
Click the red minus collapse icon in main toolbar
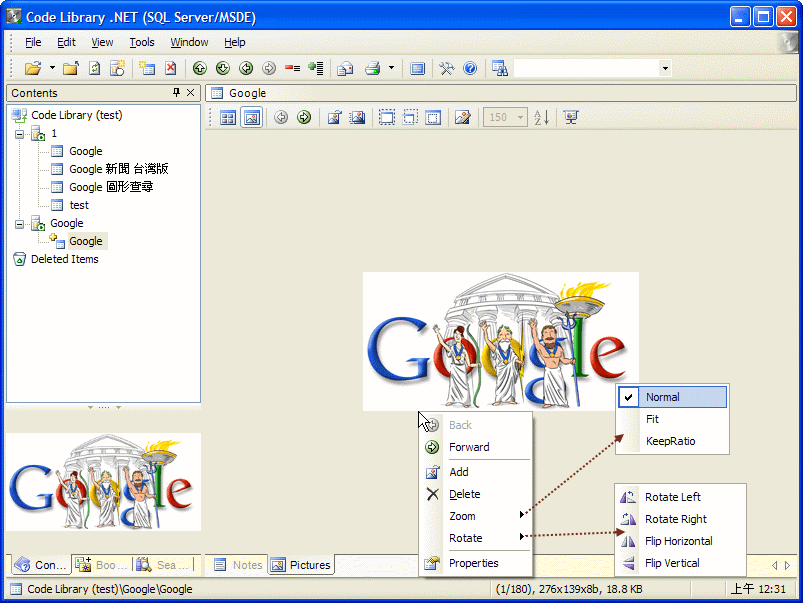point(292,68)
